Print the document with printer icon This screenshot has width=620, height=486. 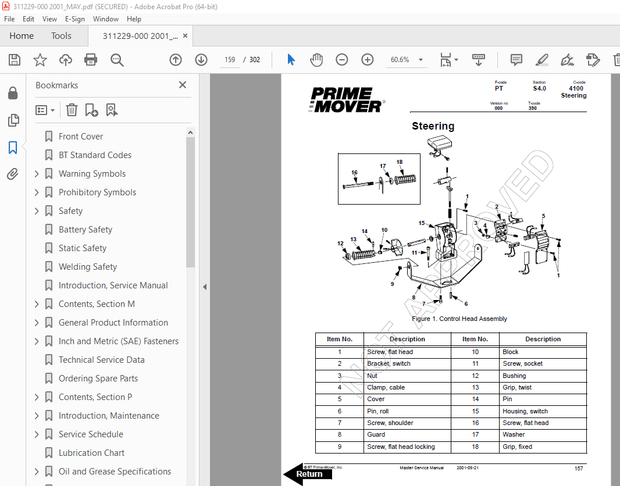[x=91, y=60]
